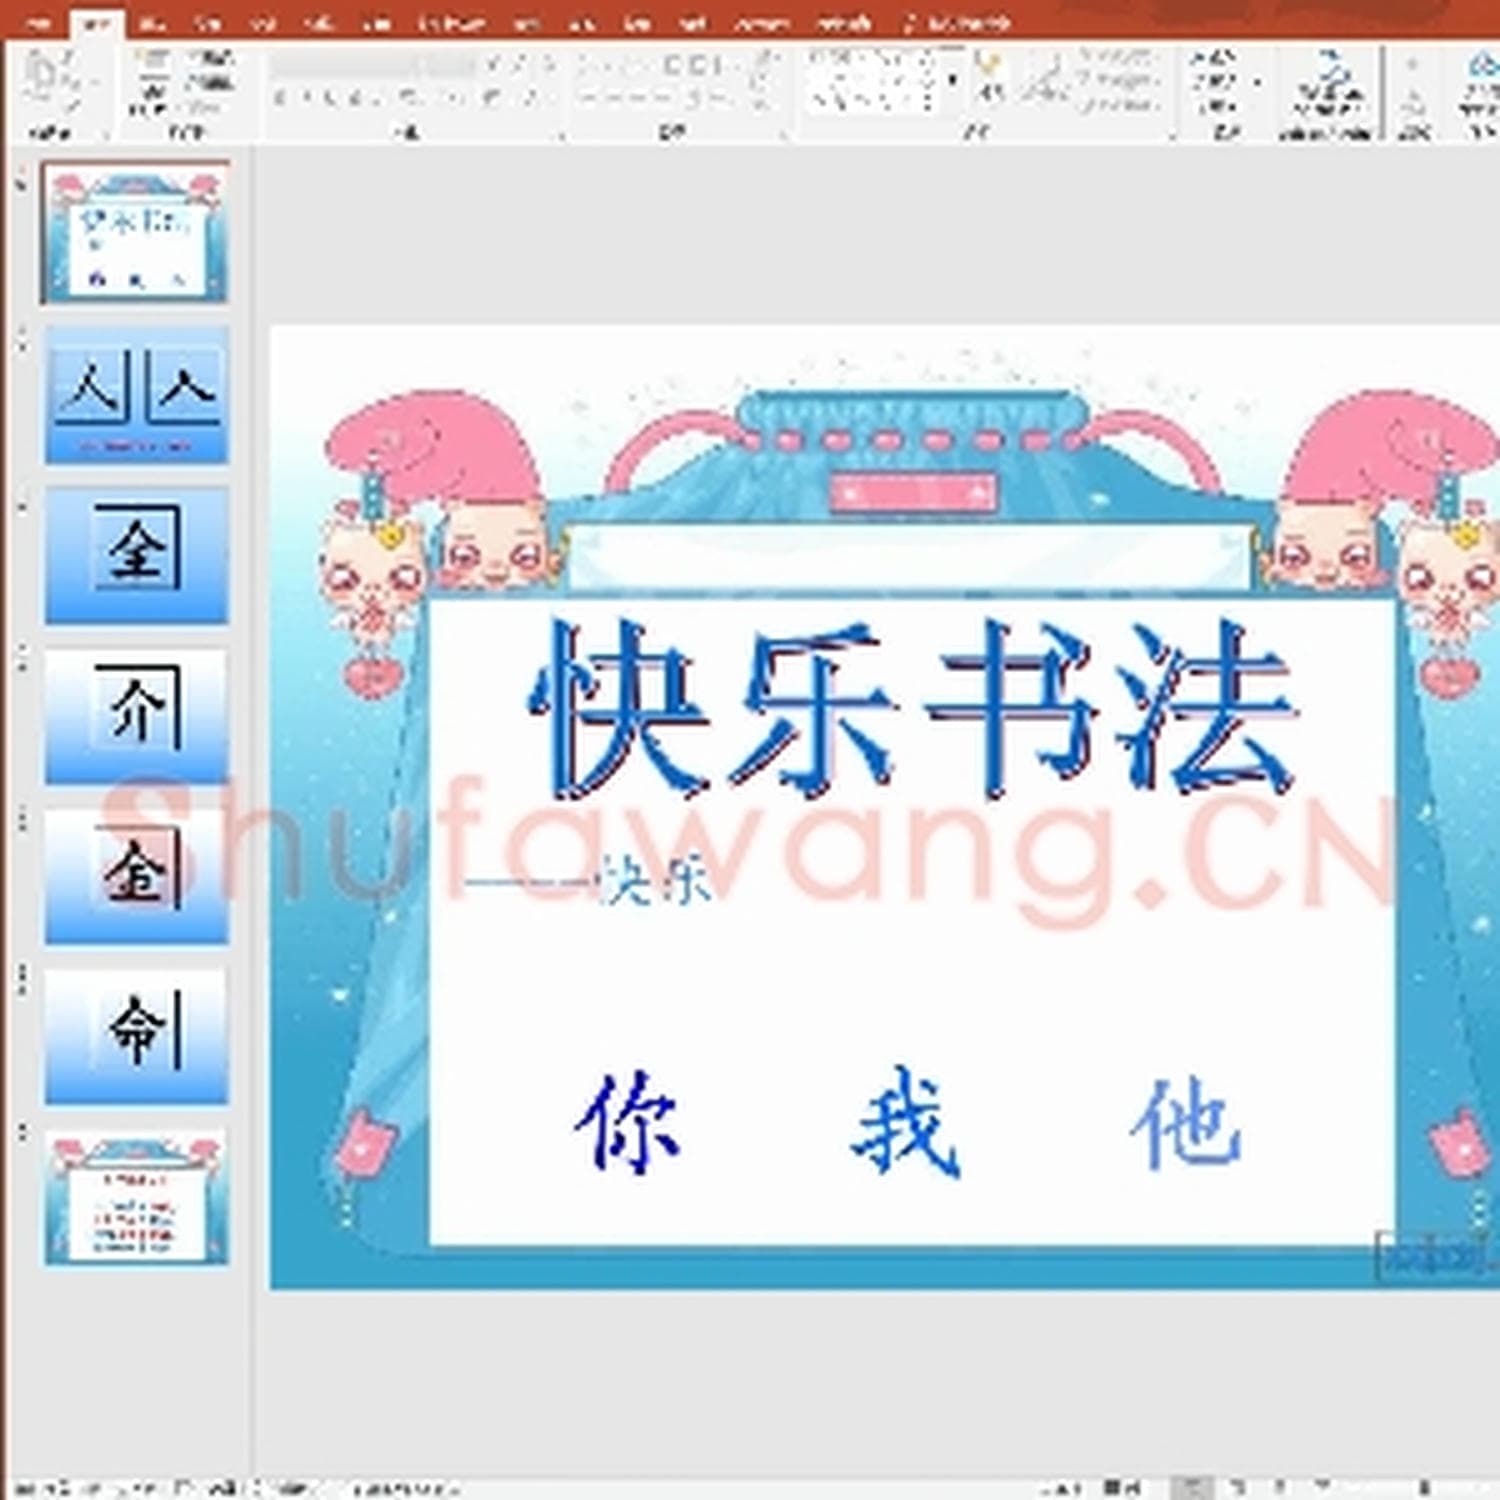Viewport: 1500px width, 1500px height.
Task: Open the File tab
Action: pos(38,22)
